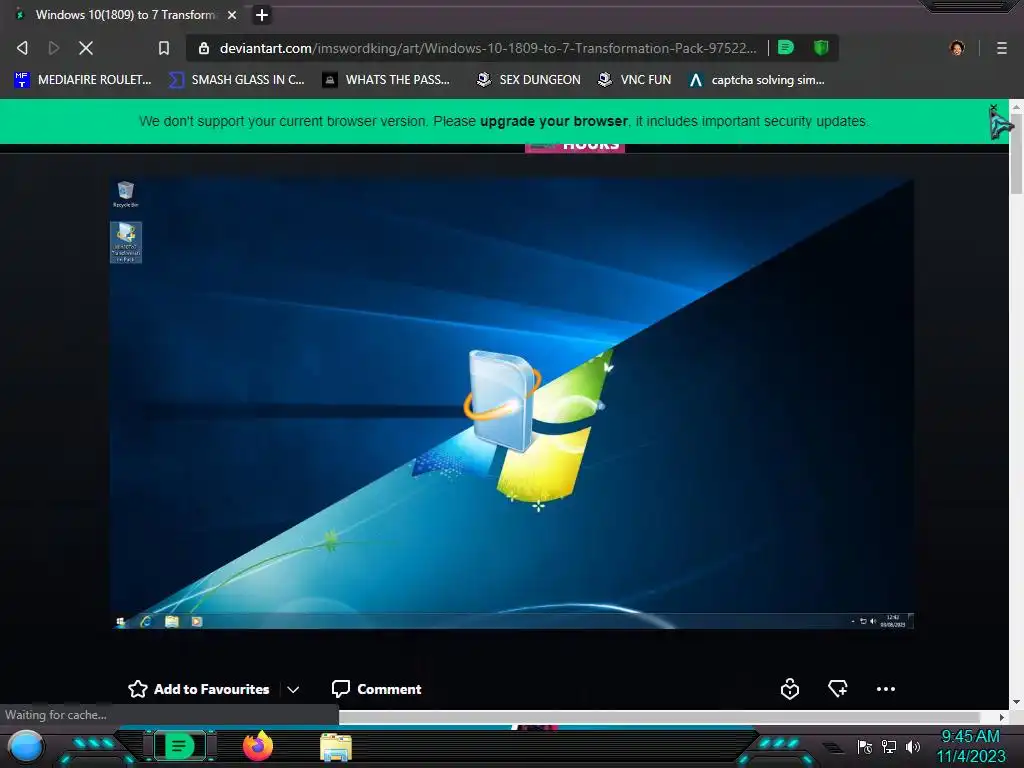Click the Windows transformation pack preview image
Viewport: 1024px width, 768px height.
[511, 404]
